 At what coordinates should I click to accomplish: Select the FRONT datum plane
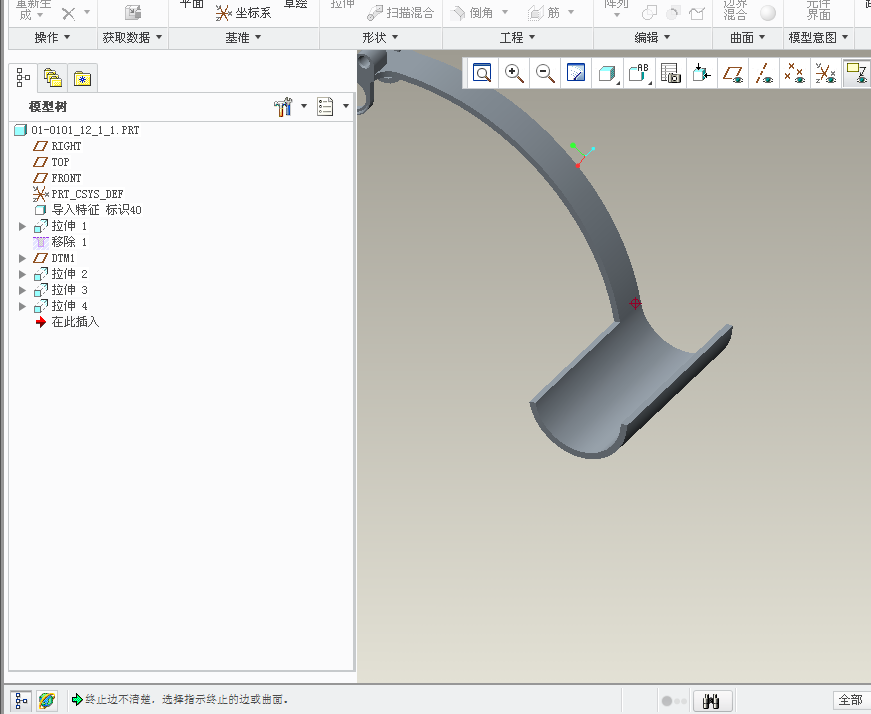click(57, 178)
